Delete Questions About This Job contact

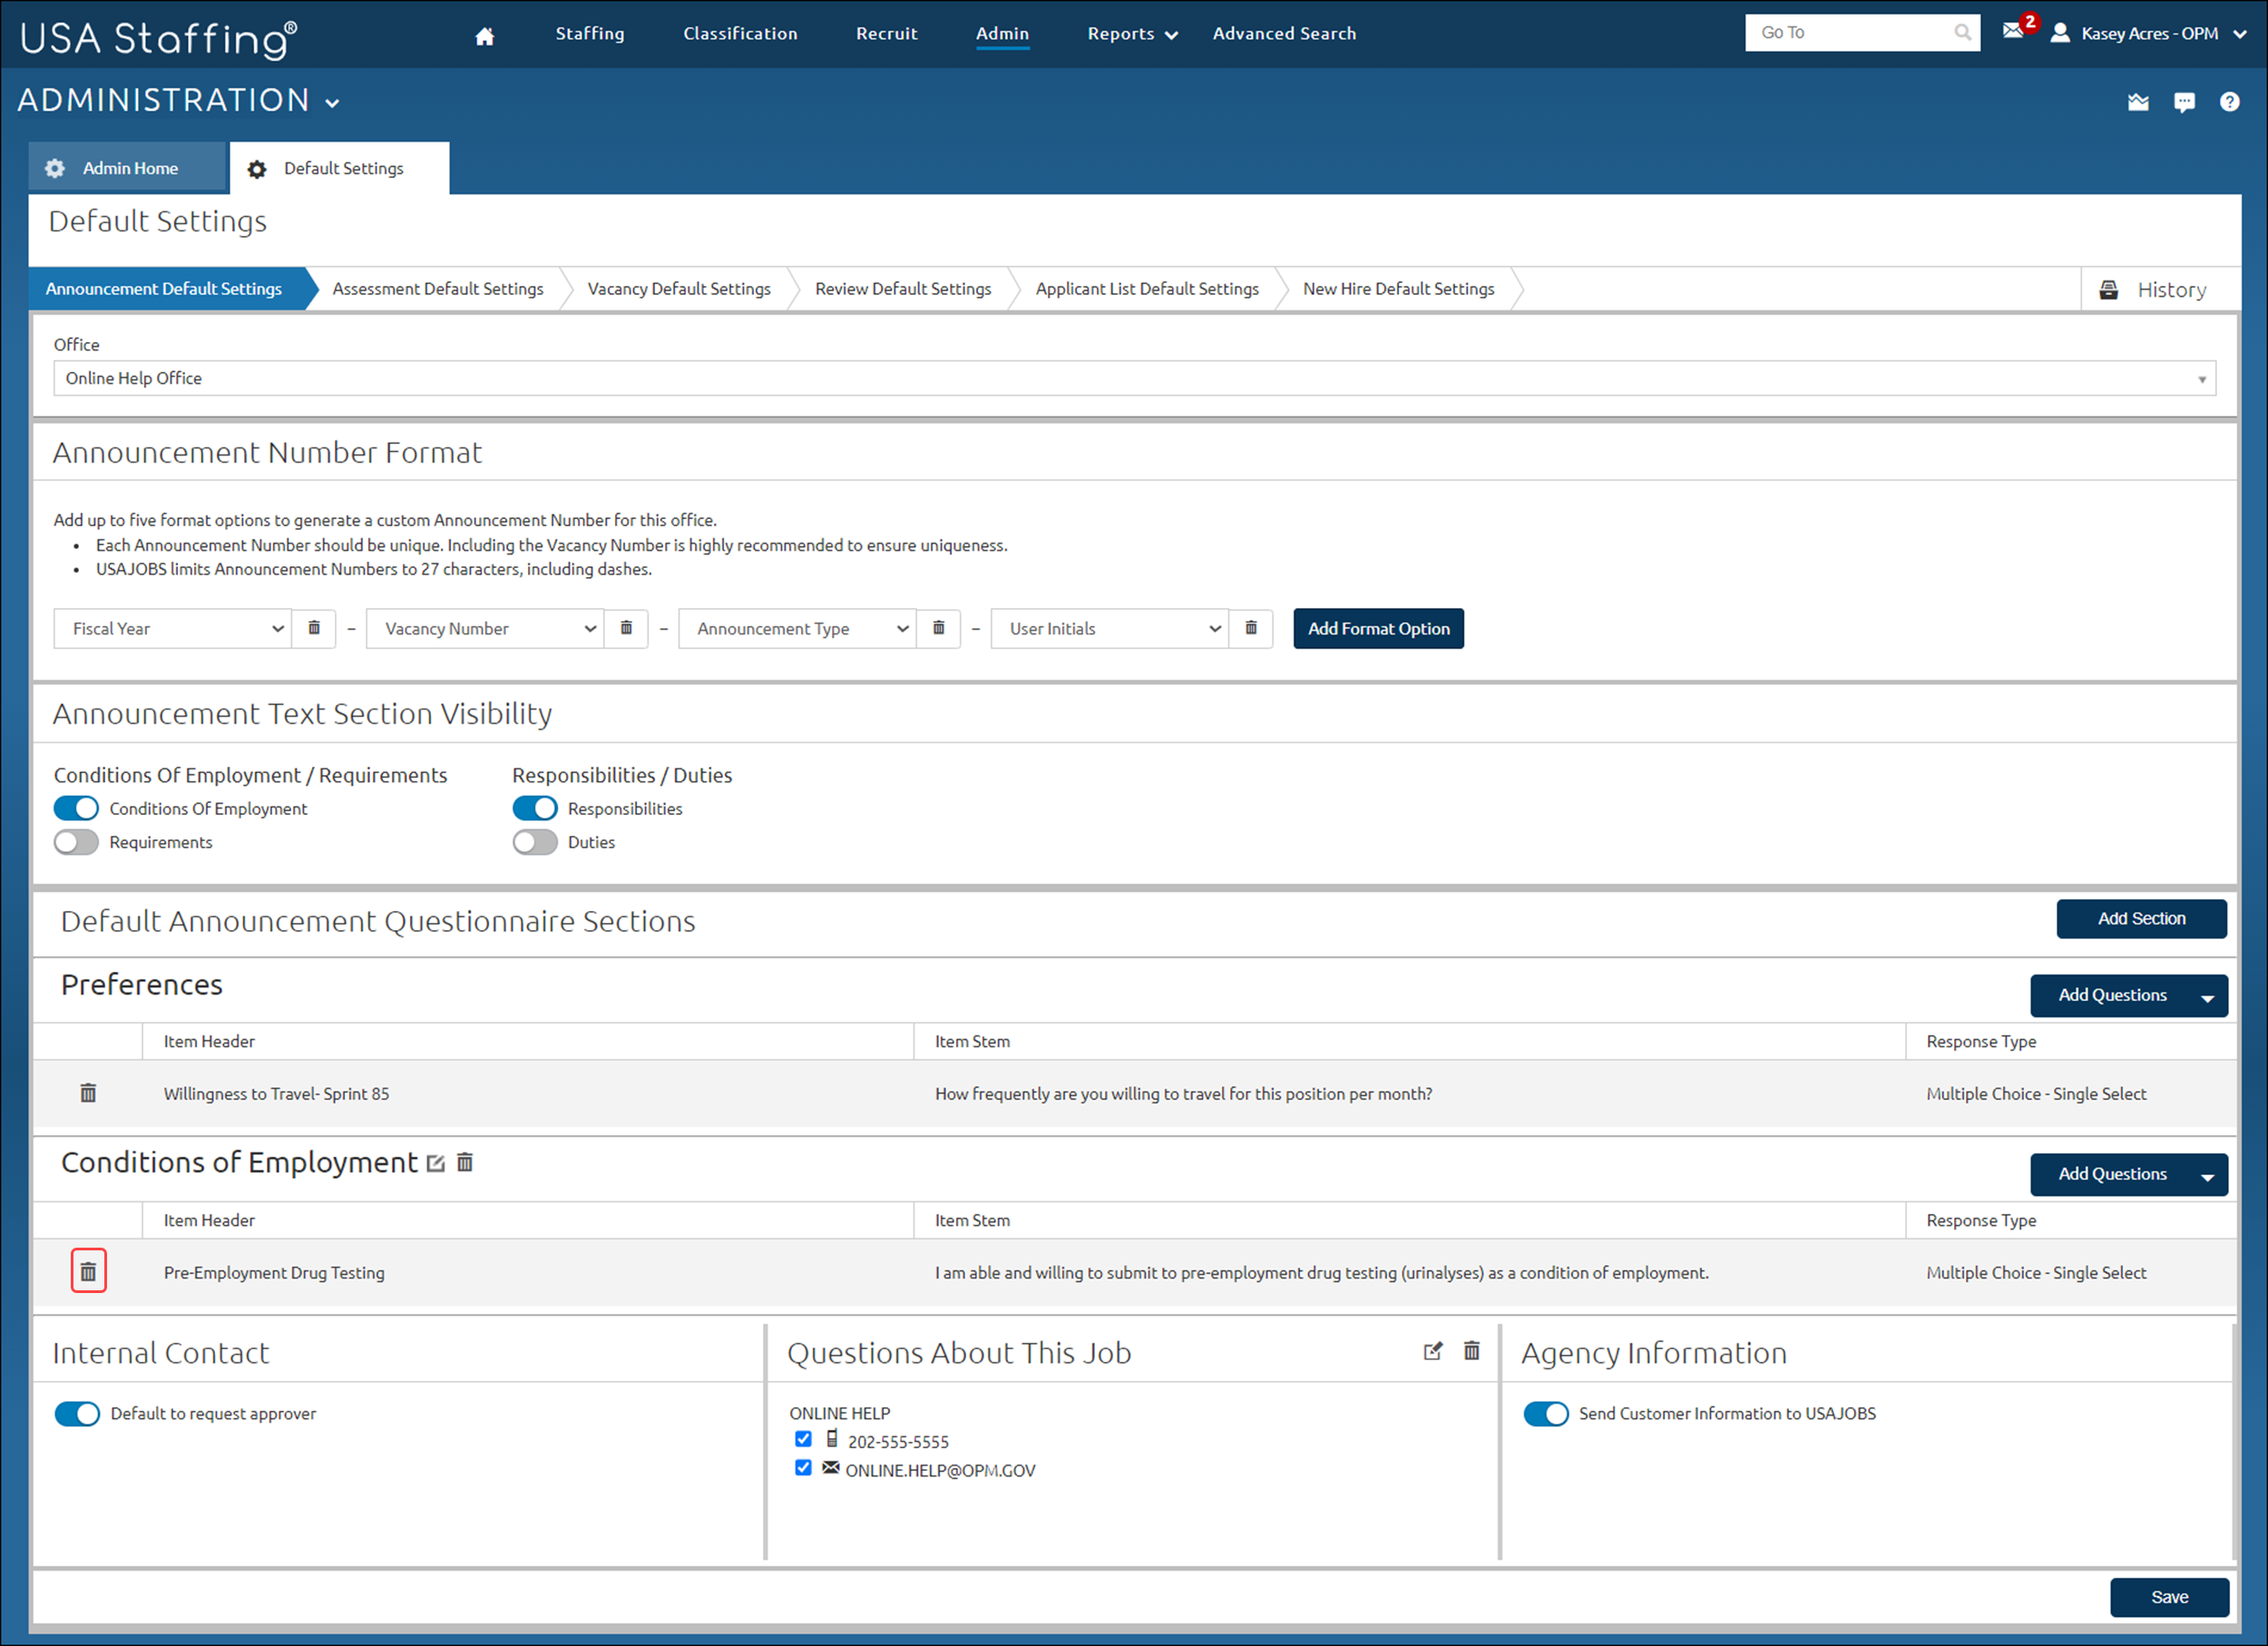click(x=1472, y=1351)
